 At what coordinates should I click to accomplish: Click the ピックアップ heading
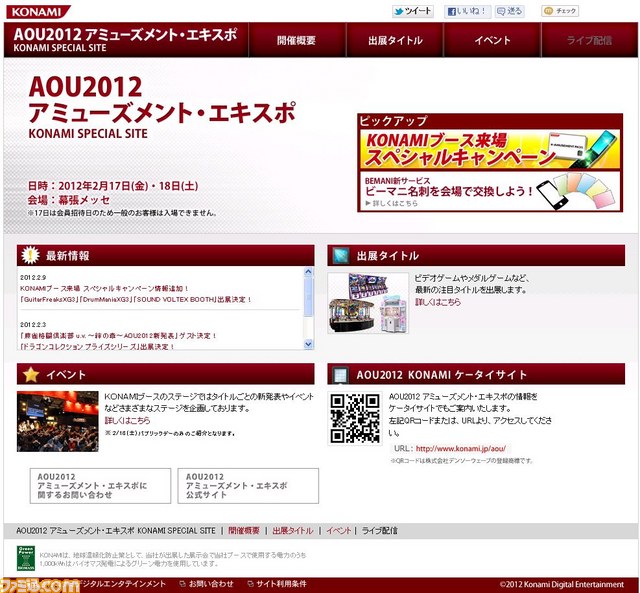(x=393, y=121)
